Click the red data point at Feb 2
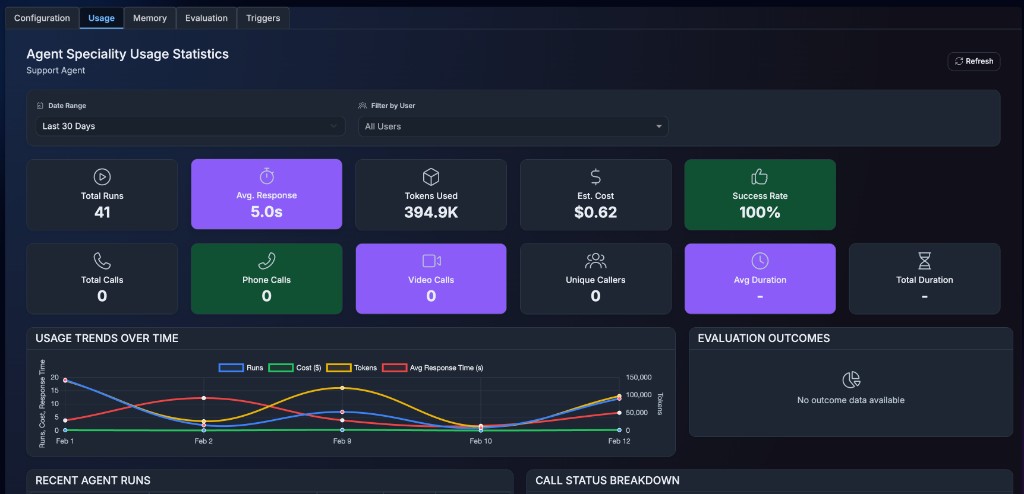The width and height of the screenshot is (1024, 494). pos(204,398)
